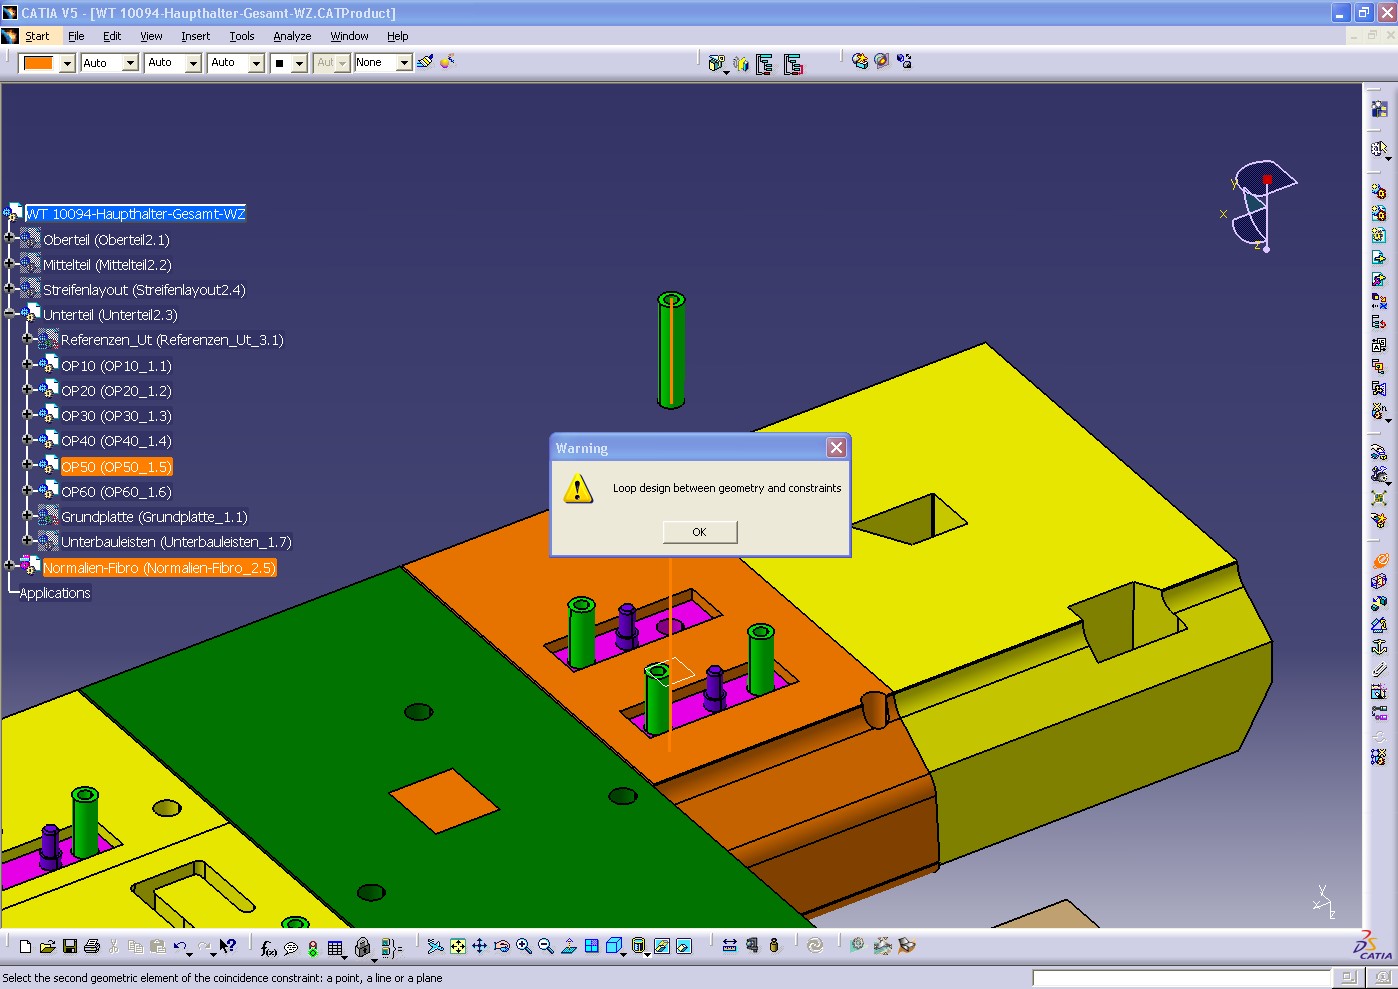Click the Isometric View cube icon
The height and width of the screenshot is (989, 1398).
614,946
